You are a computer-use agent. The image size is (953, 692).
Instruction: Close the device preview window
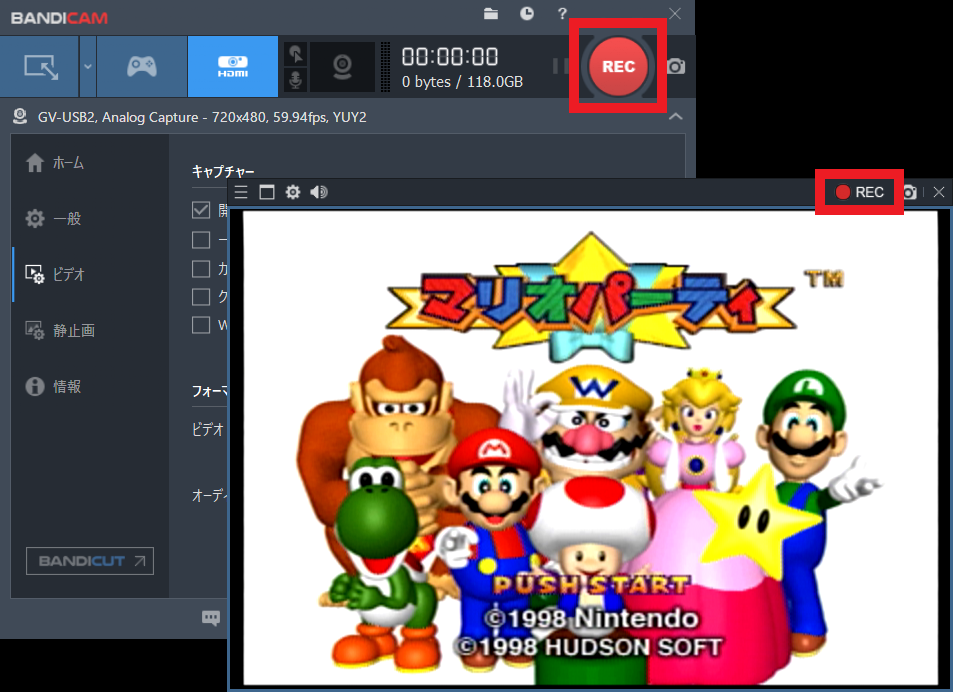[x=938, y=193]
